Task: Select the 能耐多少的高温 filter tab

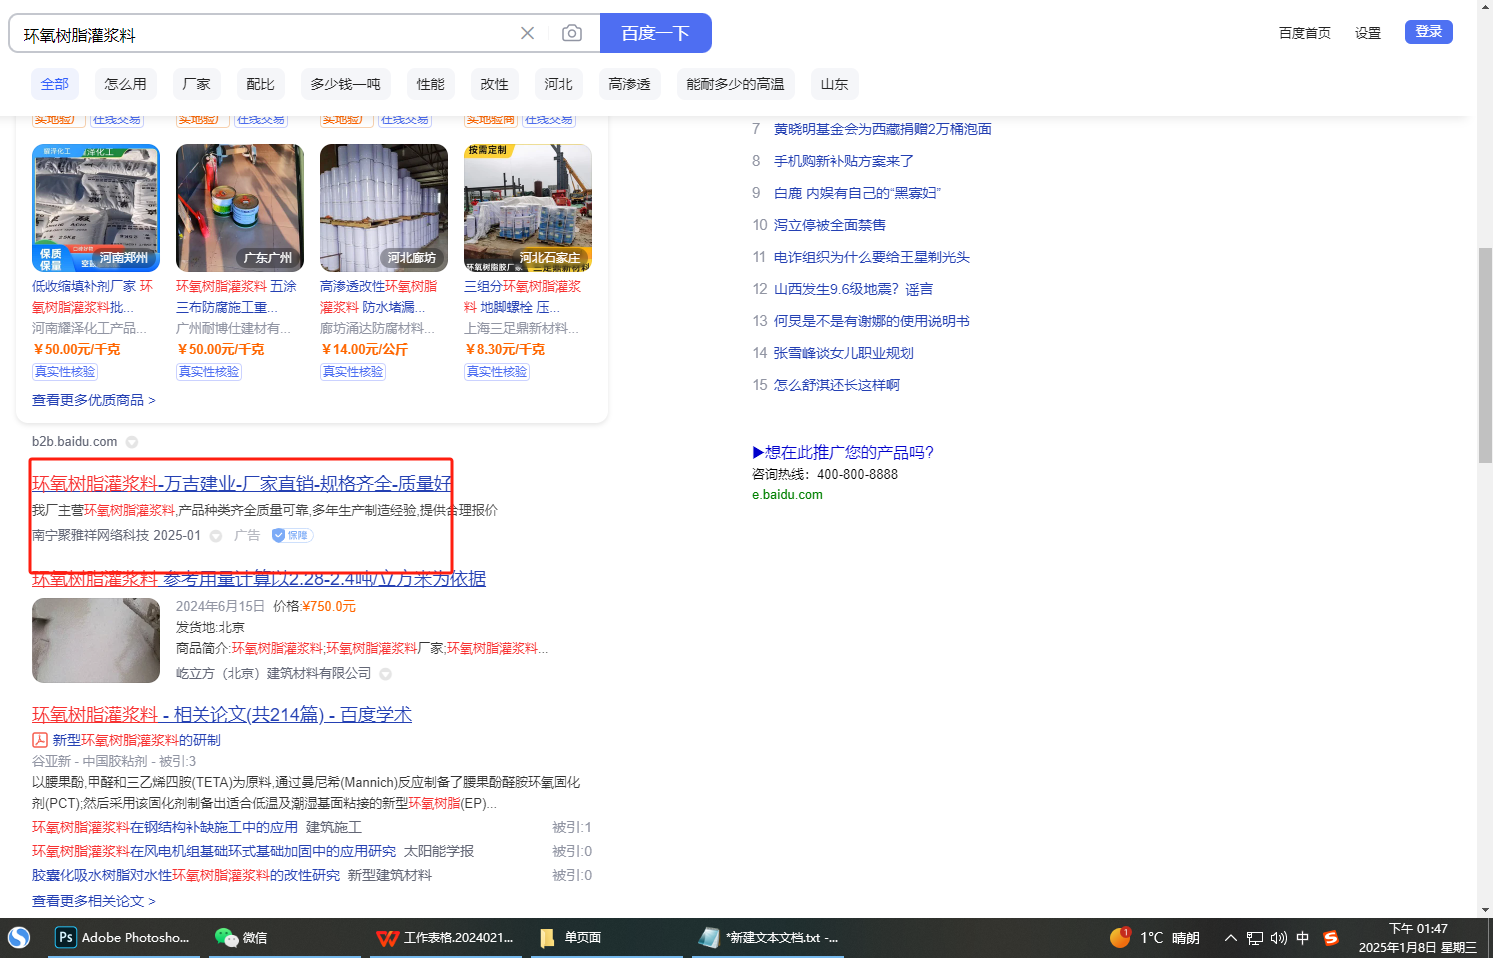Action: coord(736,84)
